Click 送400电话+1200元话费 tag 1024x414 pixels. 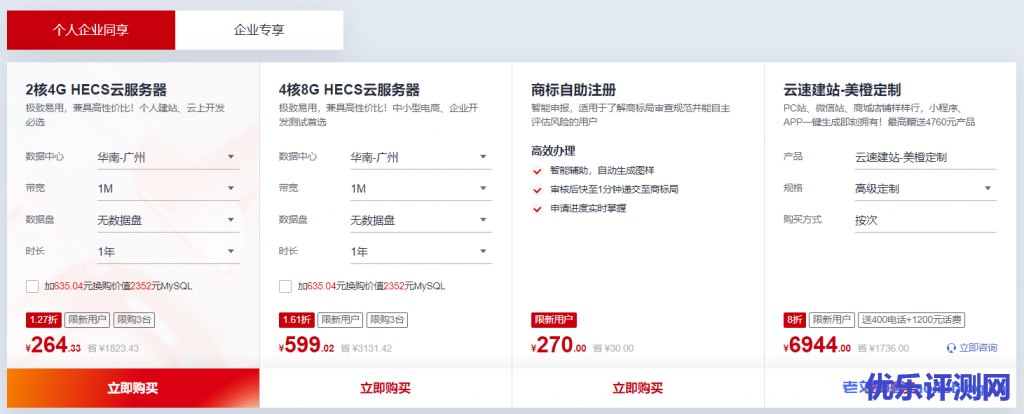pos(911,320)
